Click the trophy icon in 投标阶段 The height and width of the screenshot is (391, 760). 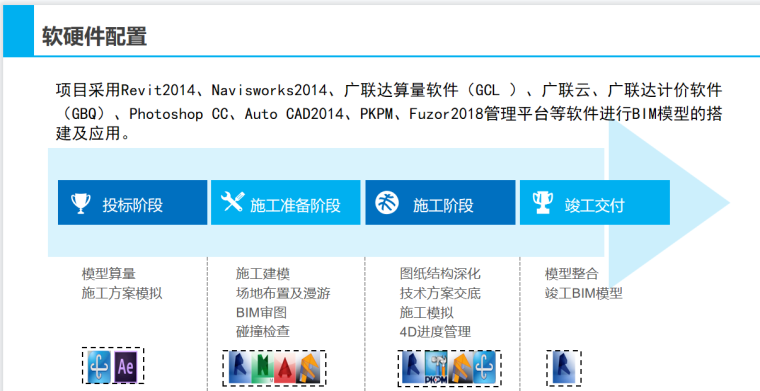click(x=80, y=203)
